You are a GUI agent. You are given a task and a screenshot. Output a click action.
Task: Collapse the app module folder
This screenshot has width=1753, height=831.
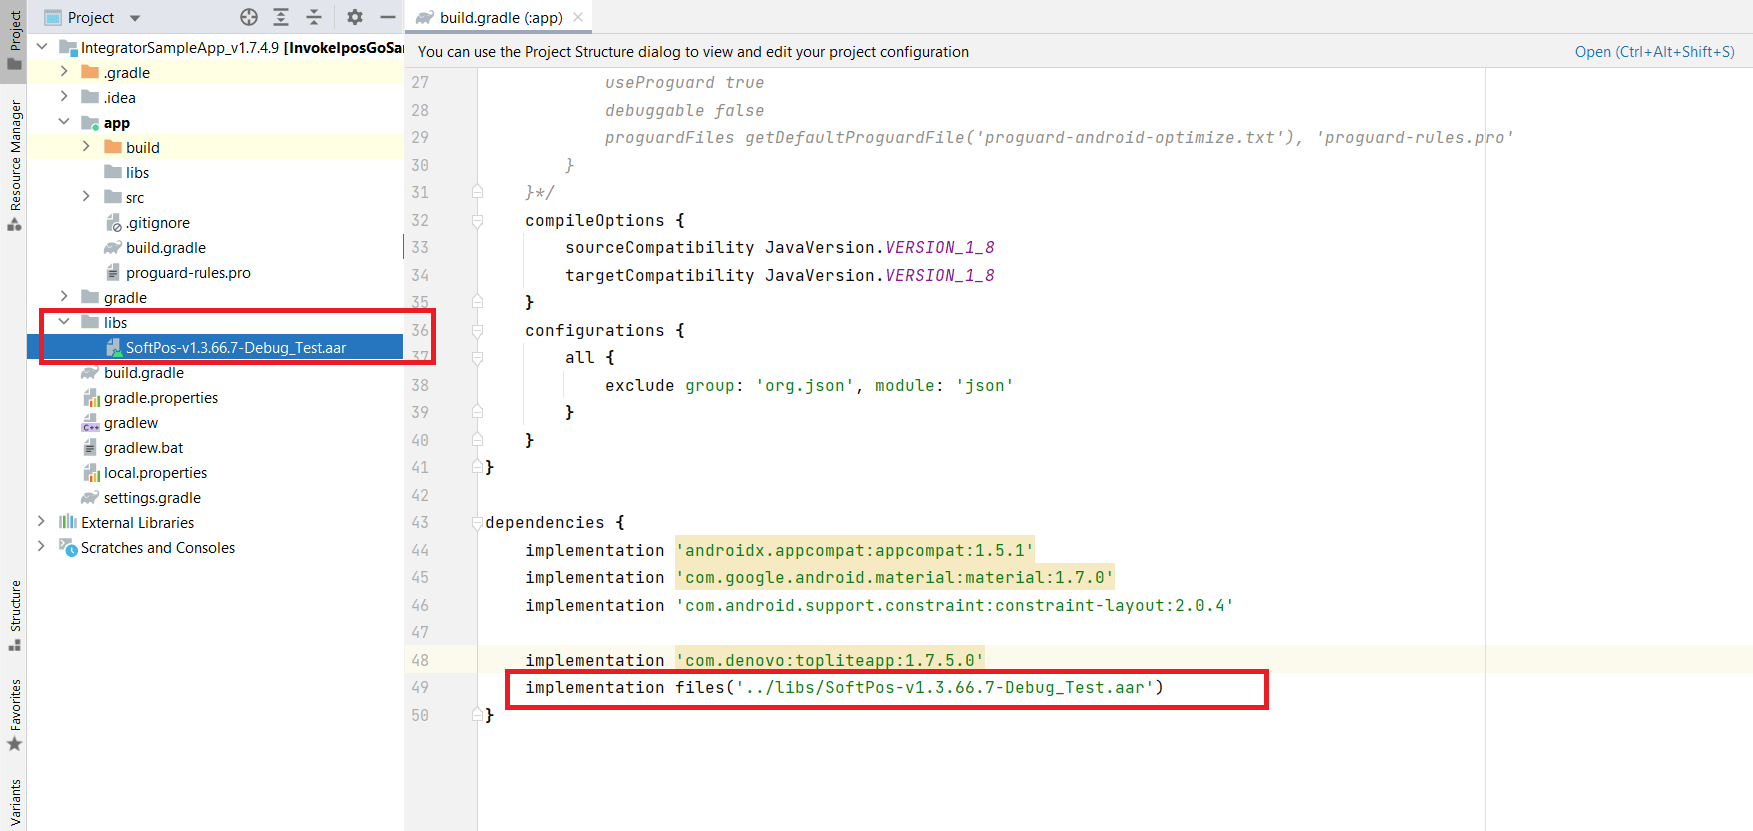(64, 122)
